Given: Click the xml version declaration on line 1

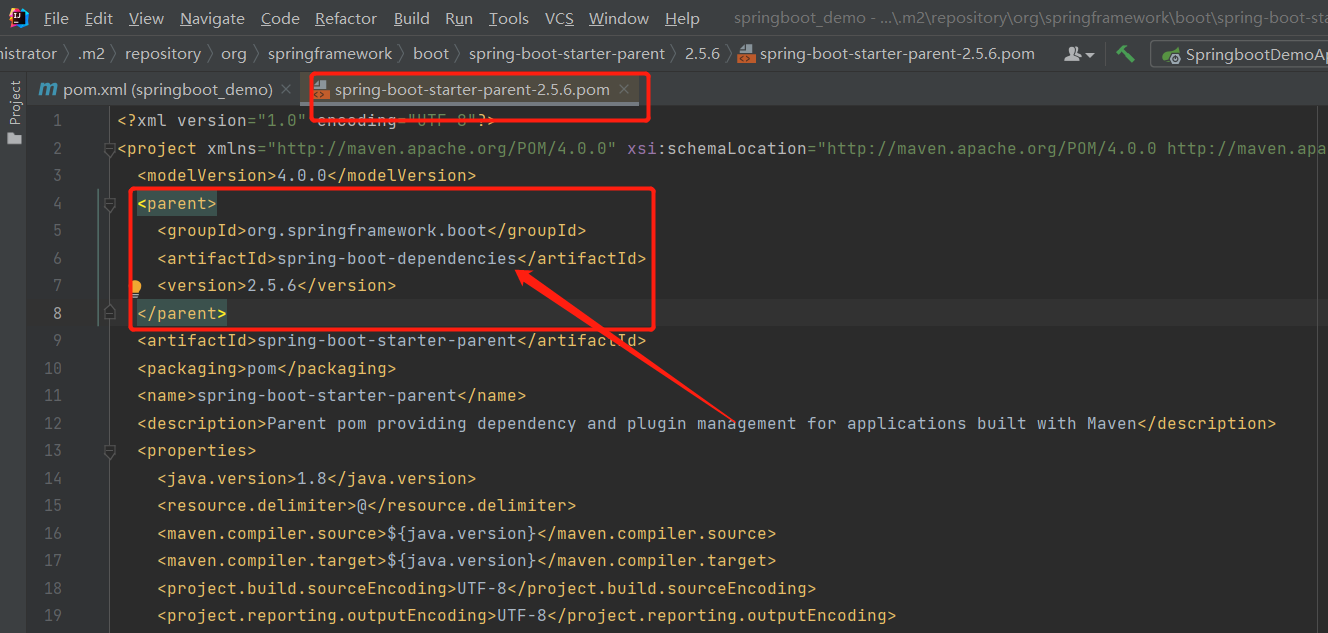Looking at the screenshot, I should coord(306,121).
